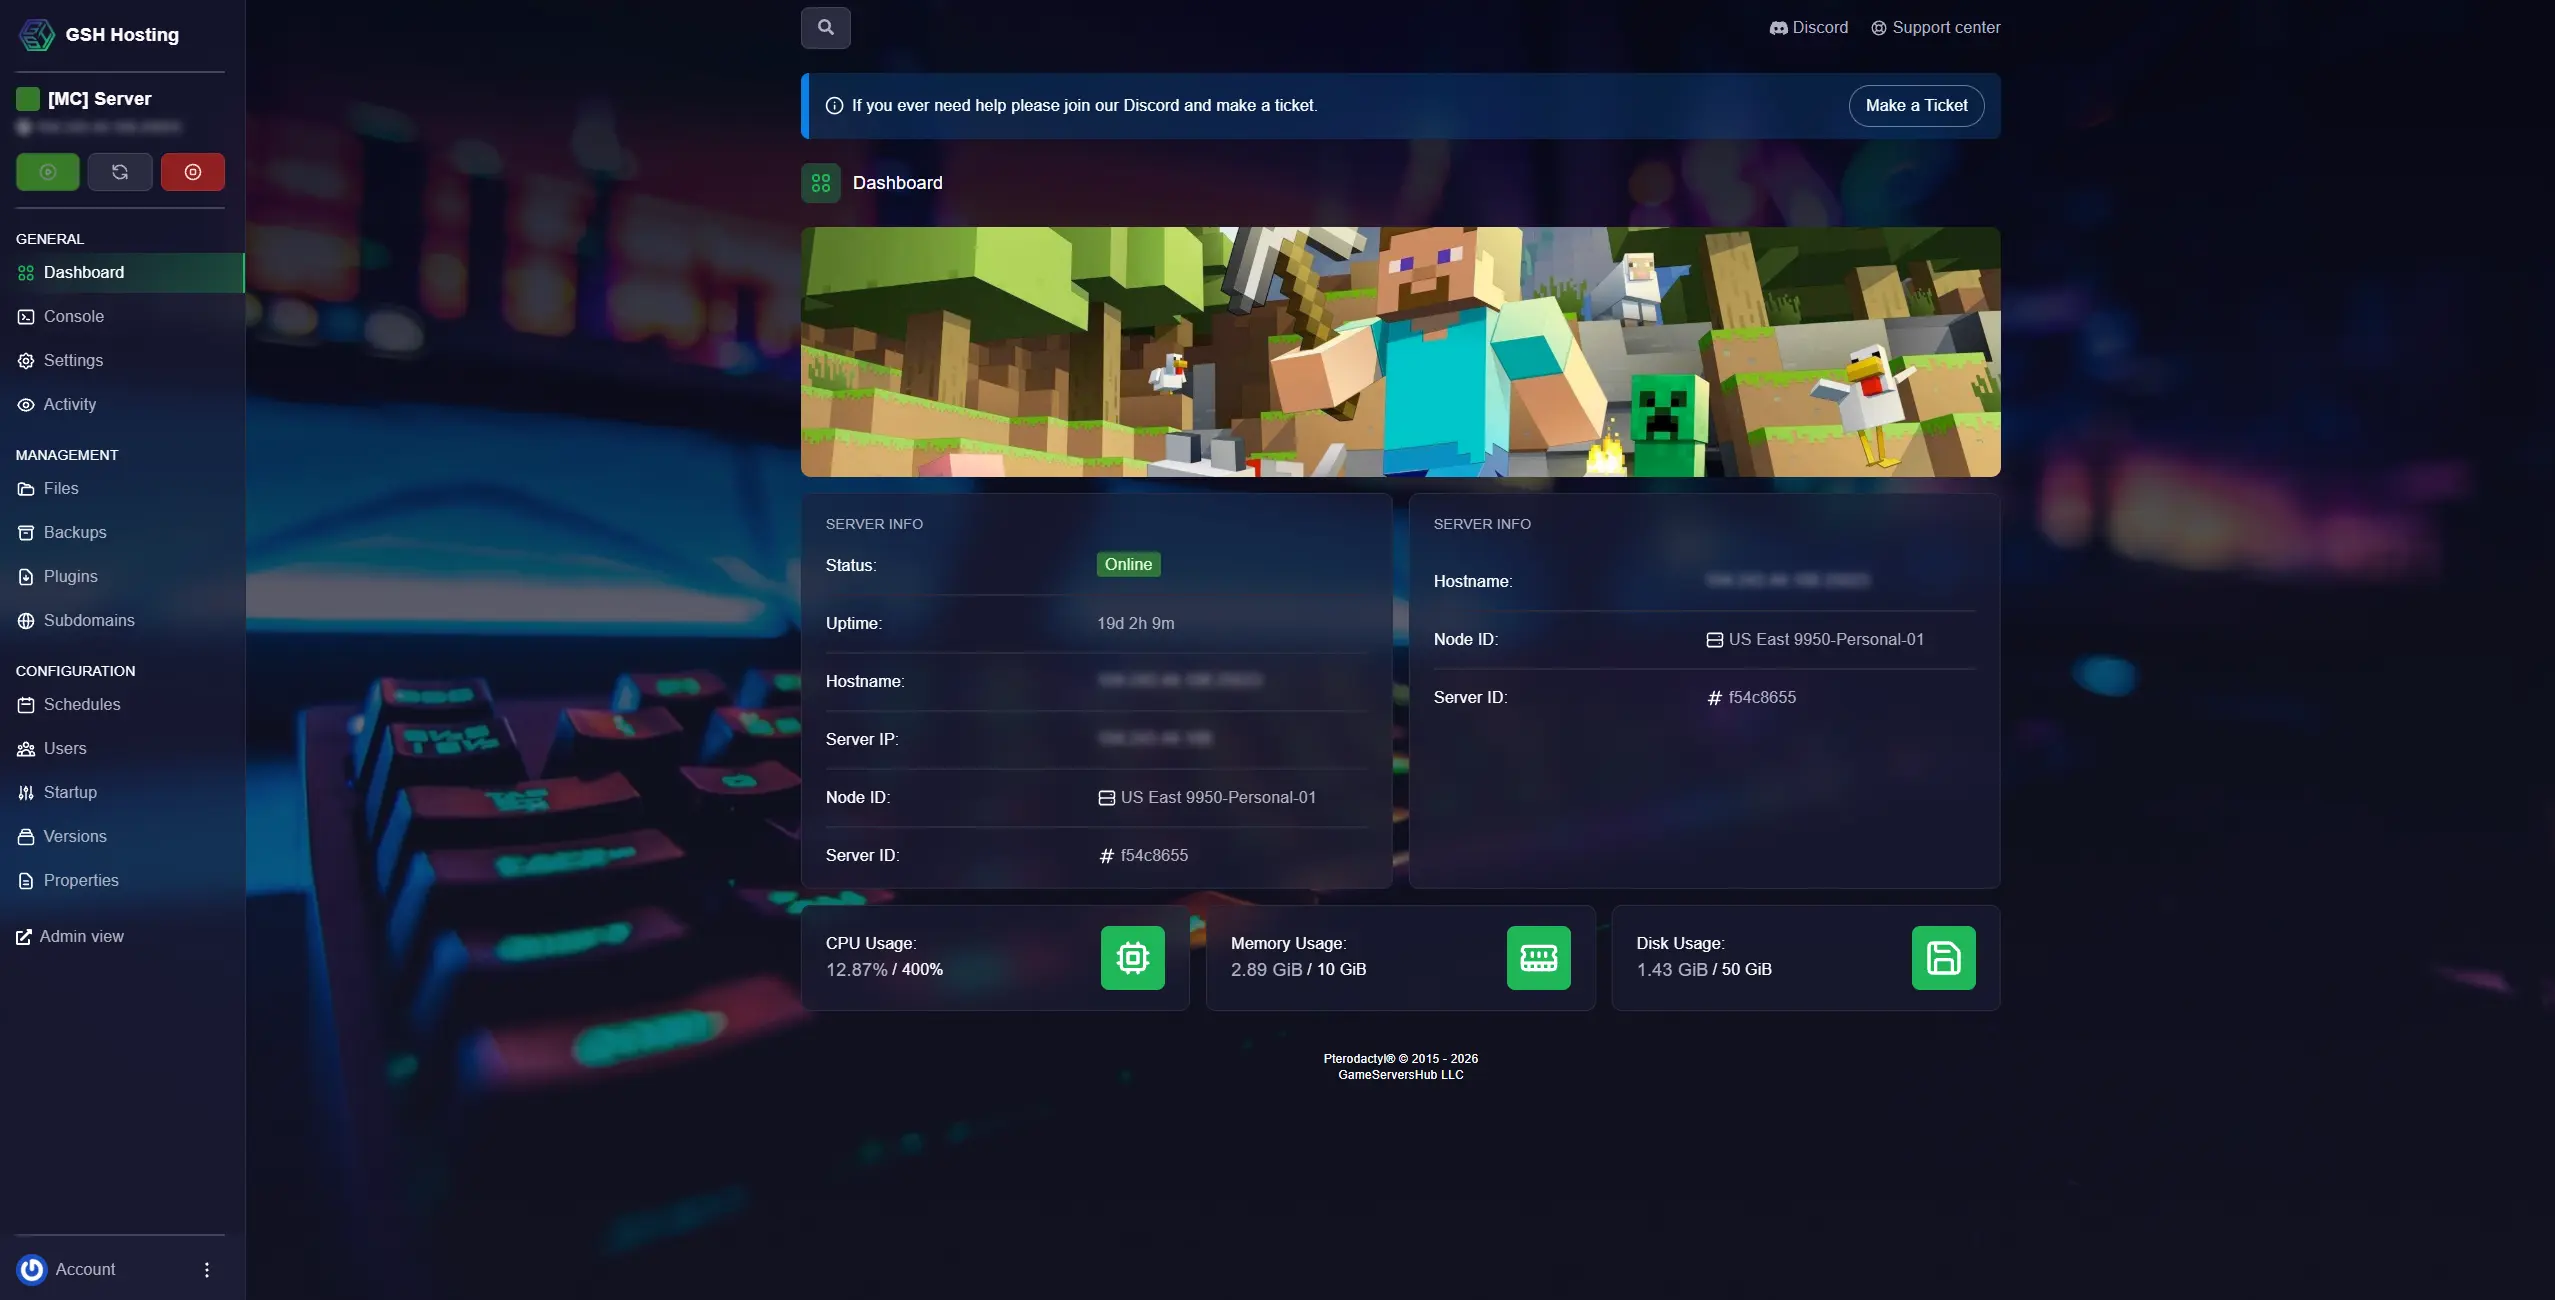Select the CPU usage chip icon
The width and height of the screenshot is (2555, 1300).
[1131, 957]
